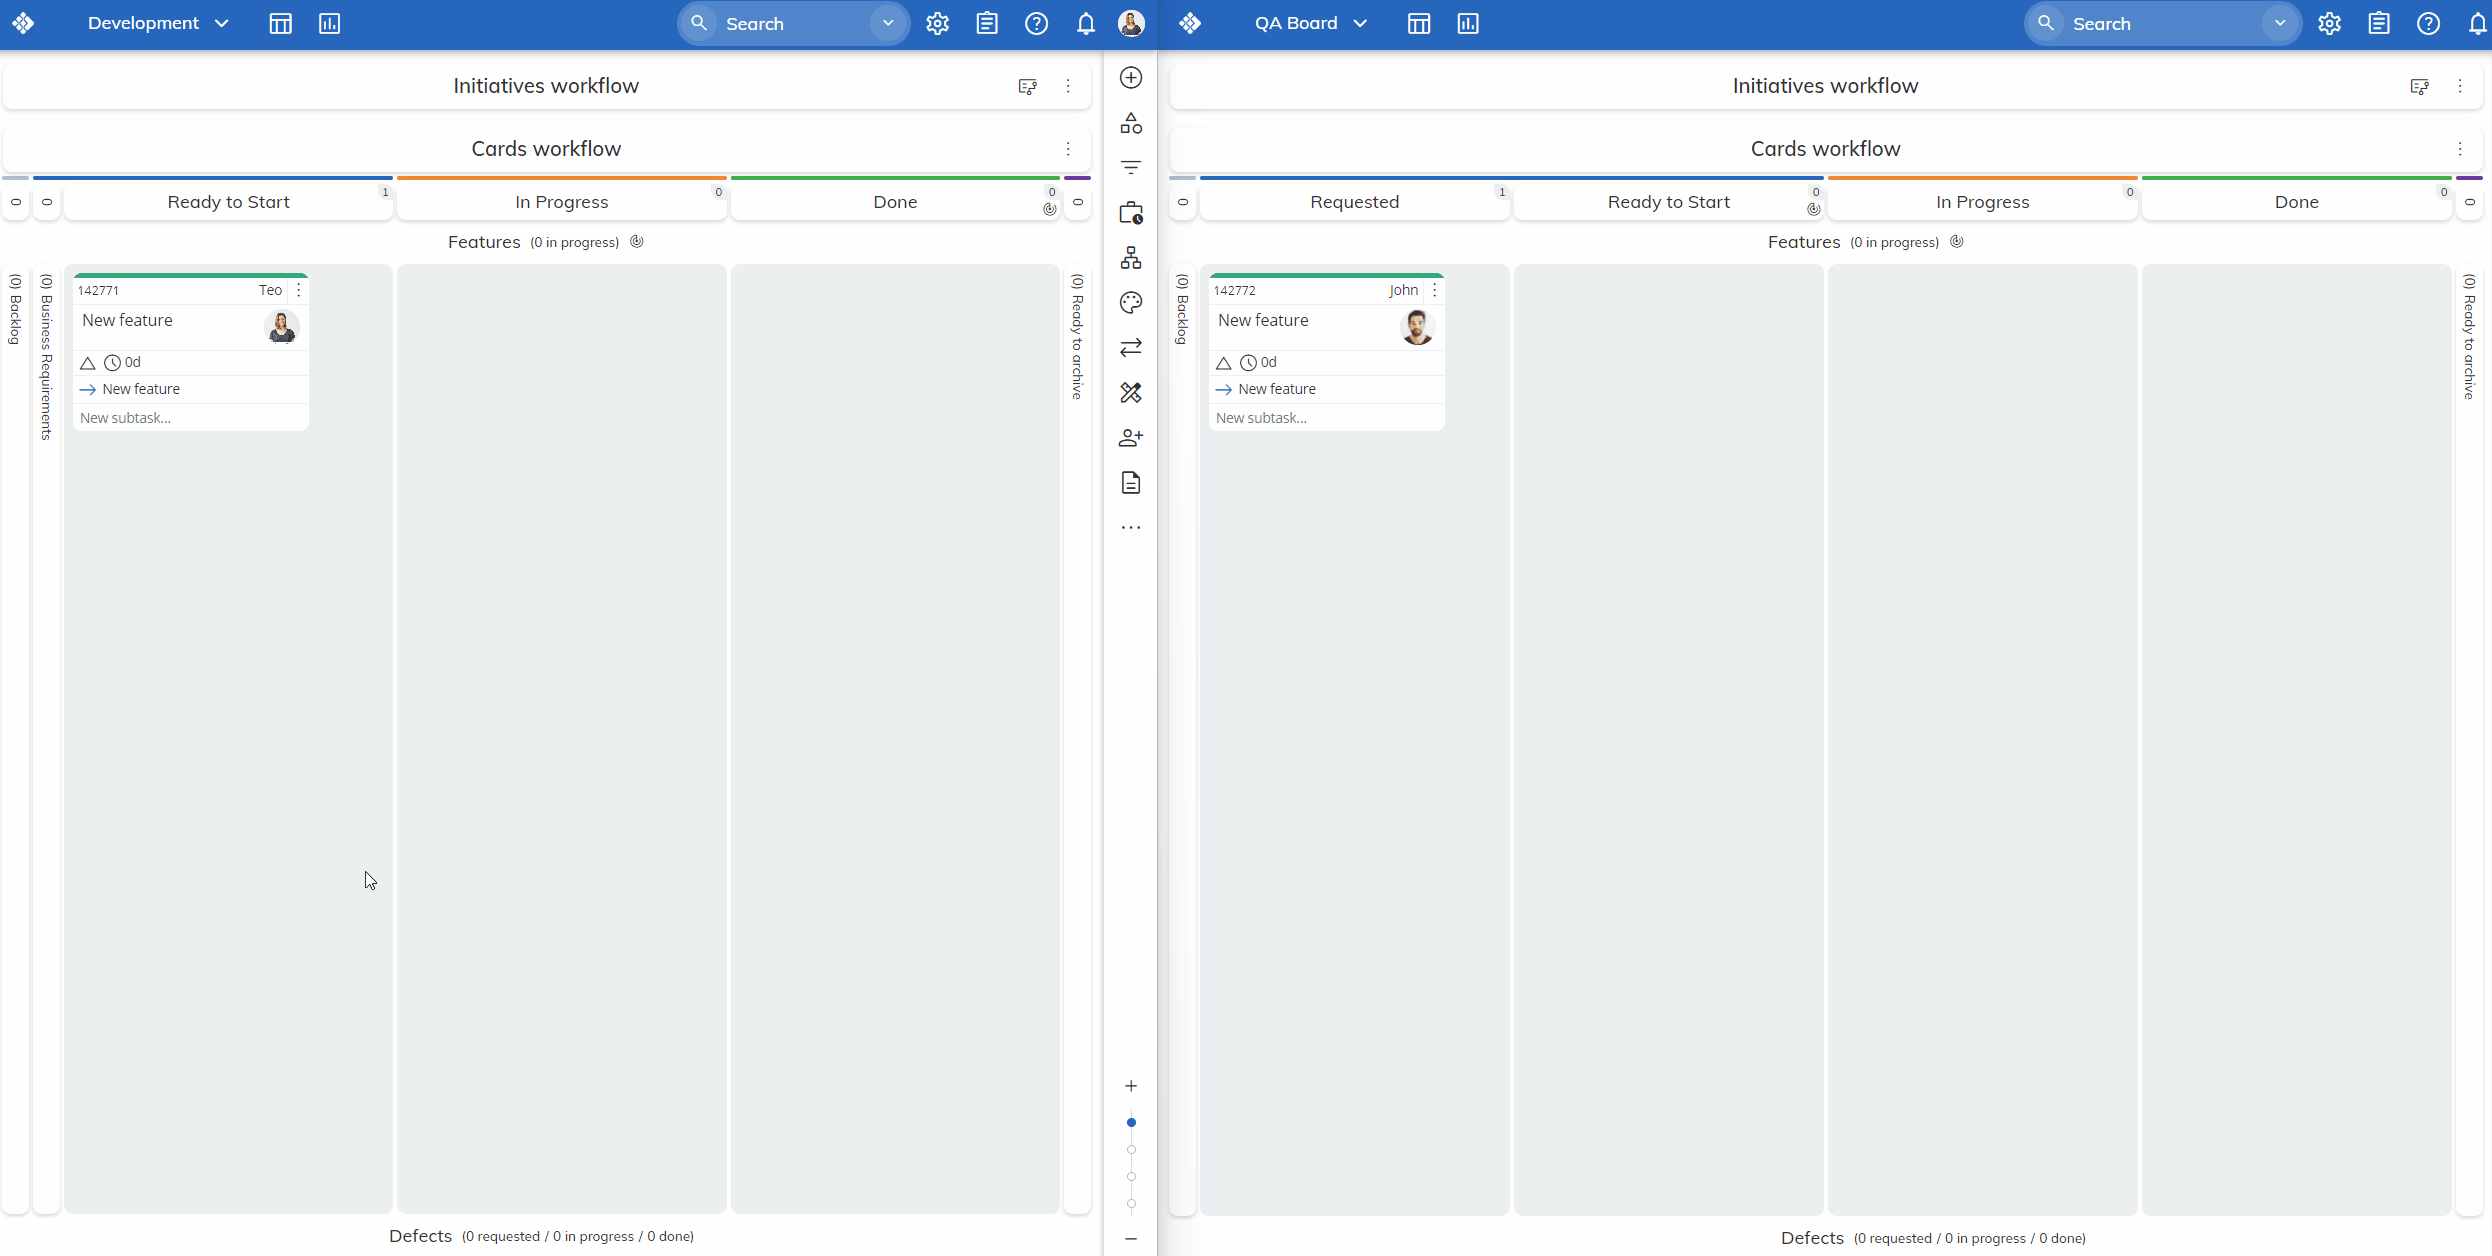Click the add user icon
The width and height of the screenshot is (2492, 1256).
coord(1131,438)
